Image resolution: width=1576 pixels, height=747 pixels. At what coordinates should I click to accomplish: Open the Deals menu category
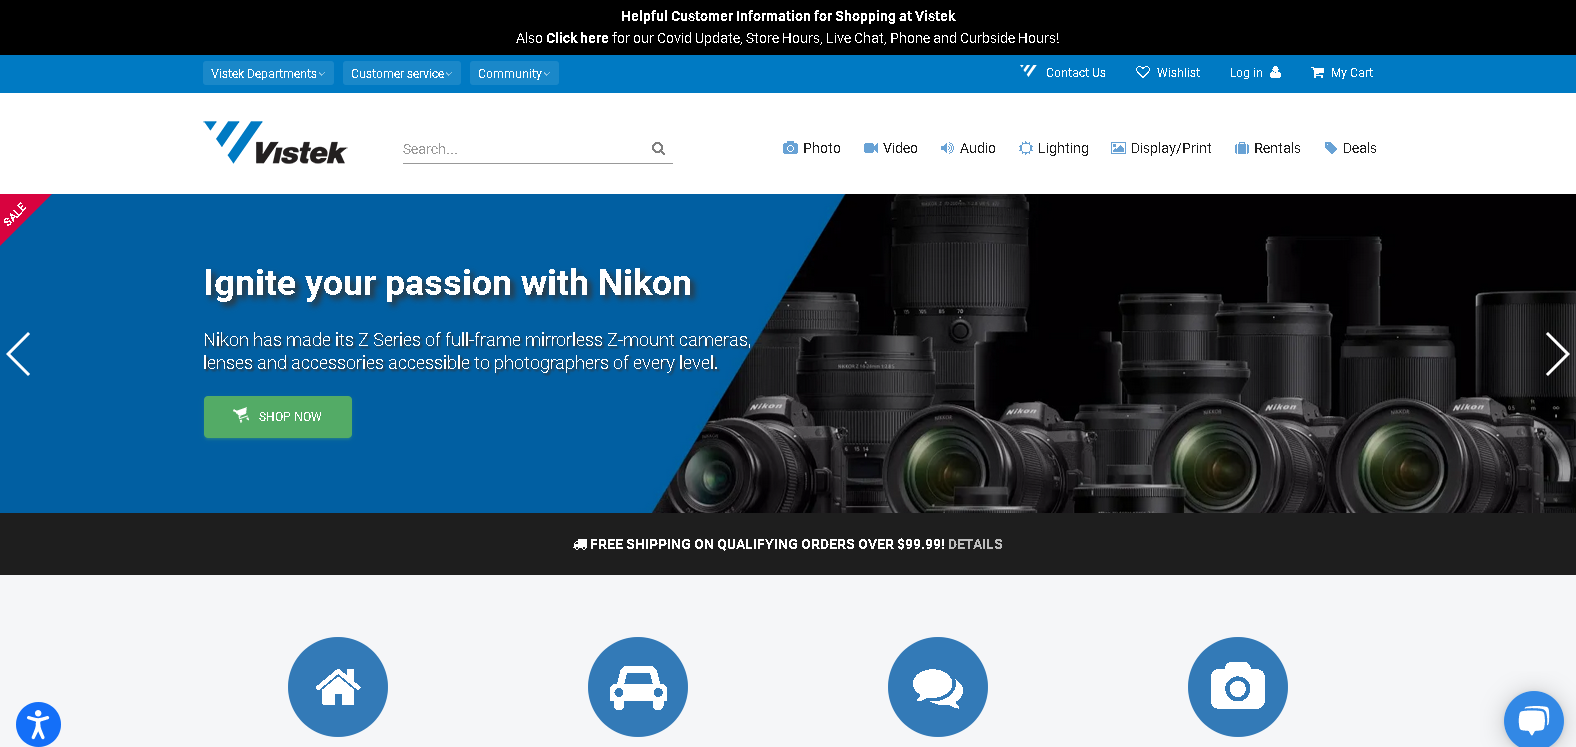click(1351, 148)
